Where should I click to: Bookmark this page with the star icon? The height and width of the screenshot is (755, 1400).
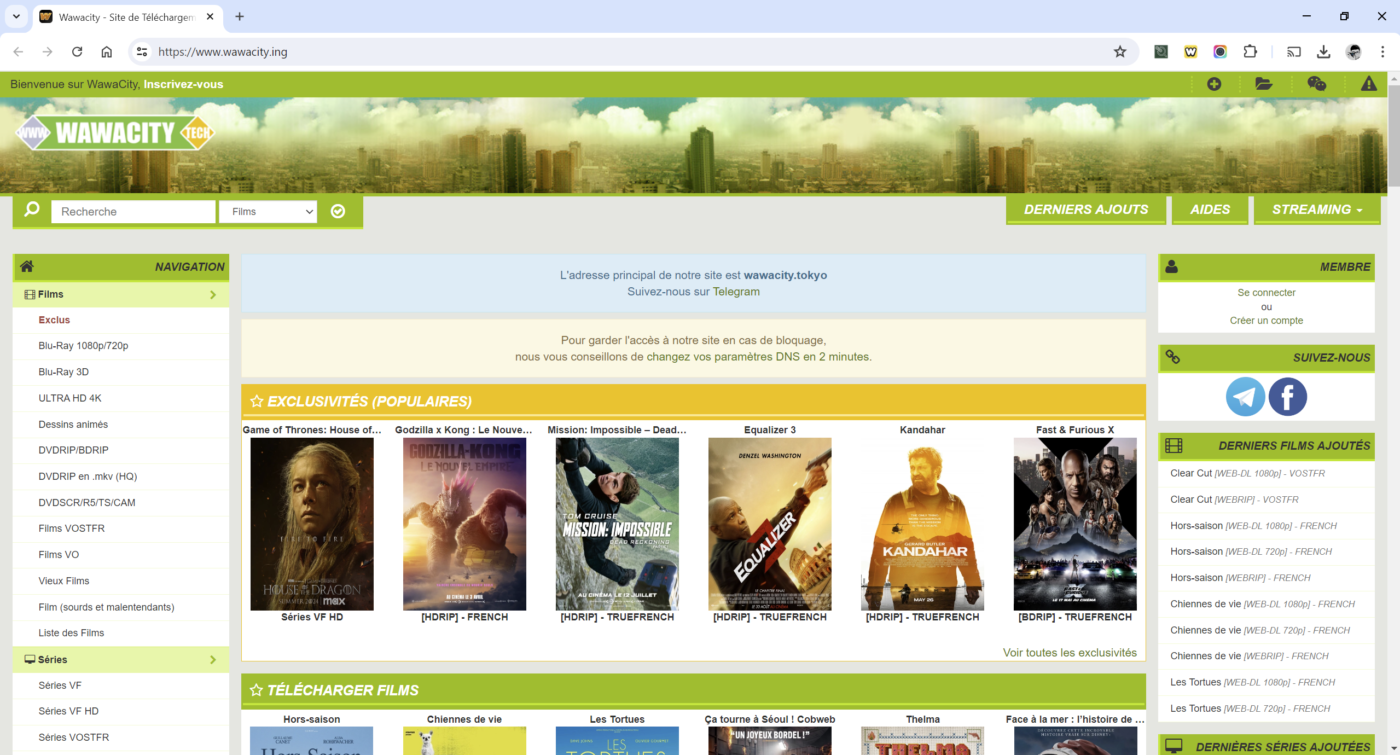pyautogui.click(x=1120, y=52)
